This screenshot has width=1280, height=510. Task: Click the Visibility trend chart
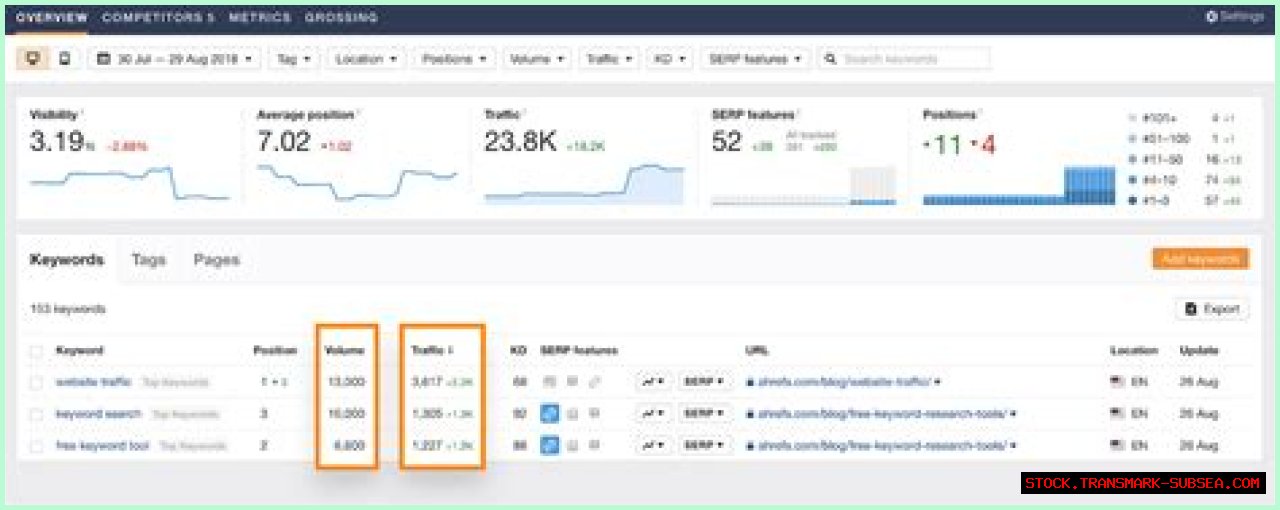point(130,182)
